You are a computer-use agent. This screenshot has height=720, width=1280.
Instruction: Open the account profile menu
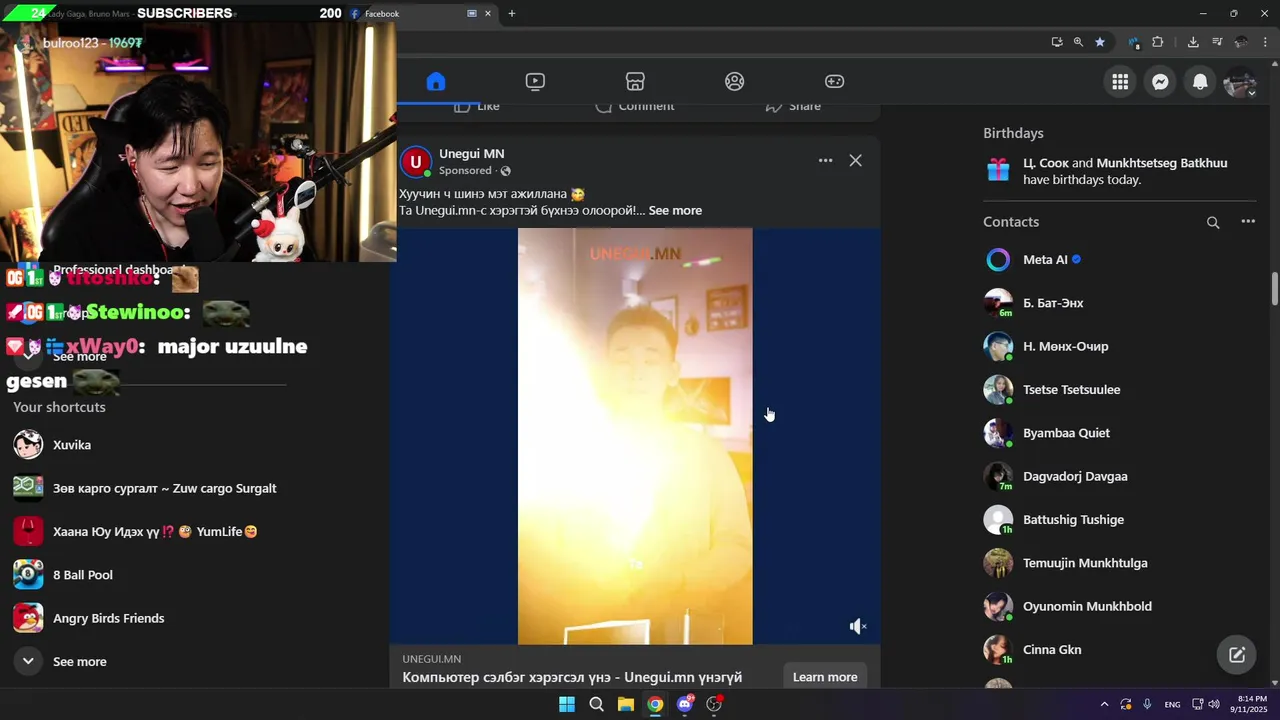[1240, 82]
